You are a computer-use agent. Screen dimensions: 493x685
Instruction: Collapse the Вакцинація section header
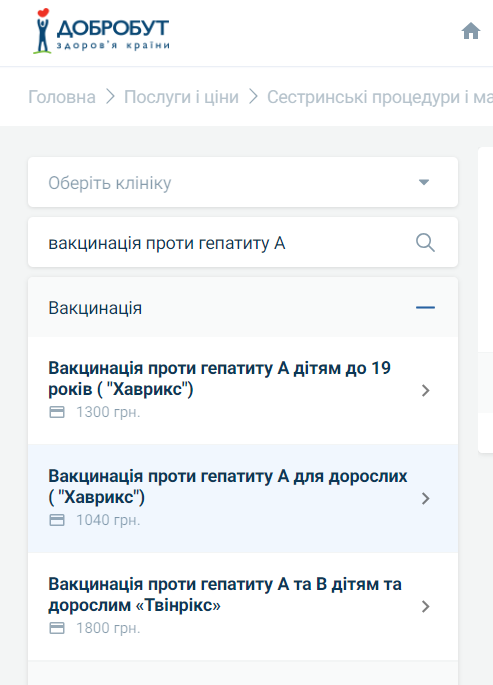click(x=243, y=308)
